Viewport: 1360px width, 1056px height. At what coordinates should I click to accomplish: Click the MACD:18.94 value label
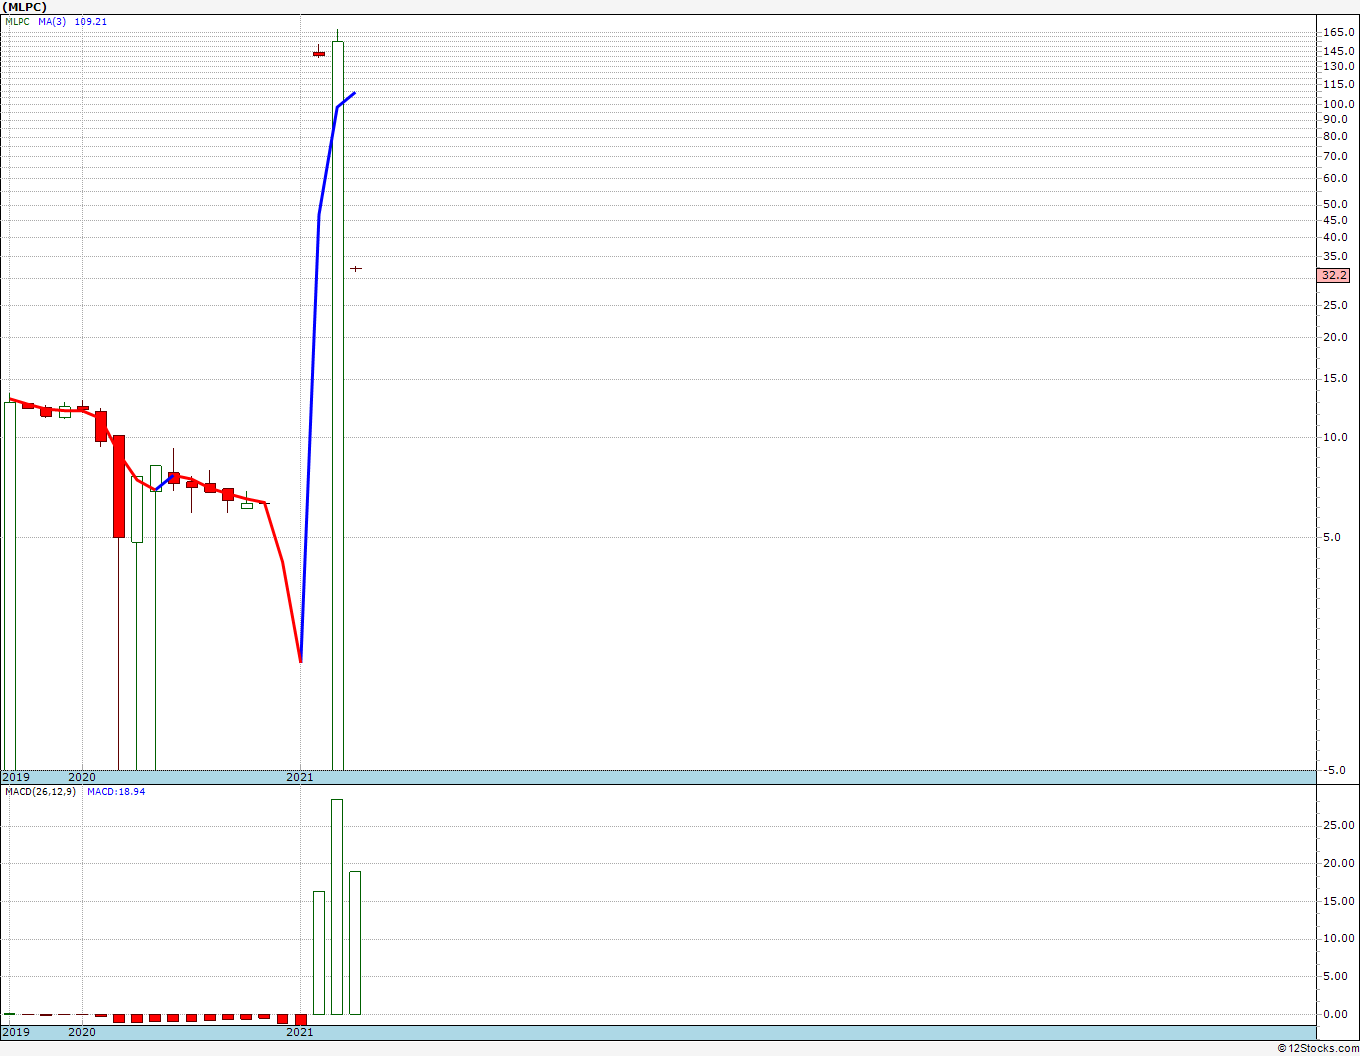pos(116,791)
